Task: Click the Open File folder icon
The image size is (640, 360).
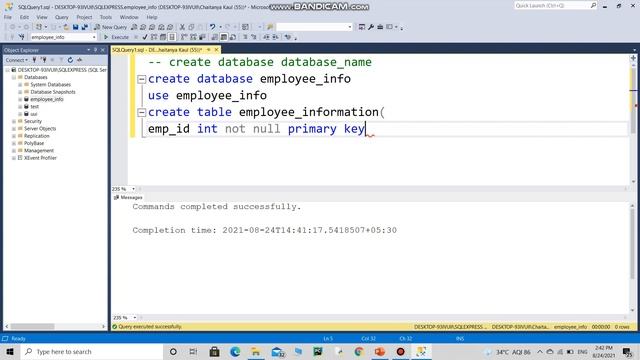Action: pos(66,27)
